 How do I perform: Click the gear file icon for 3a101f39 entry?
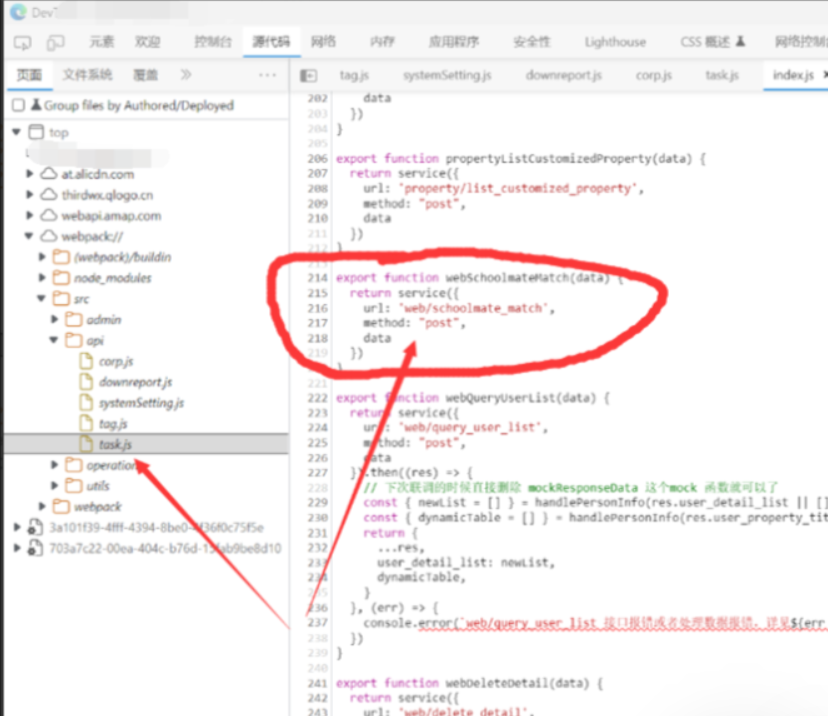(34, 527)
